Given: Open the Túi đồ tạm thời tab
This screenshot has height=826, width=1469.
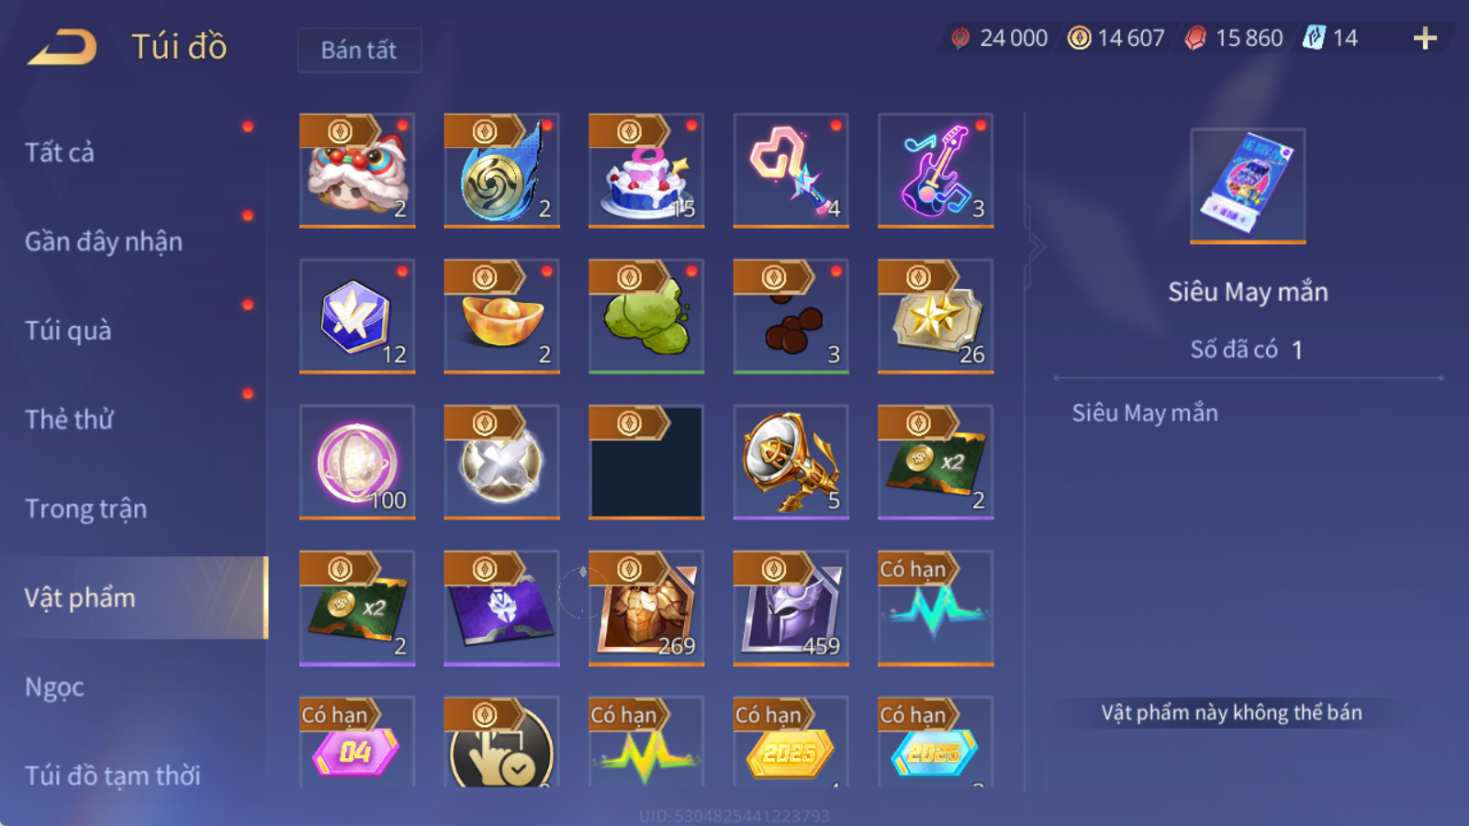Looking at the screenshot, I should point(112,775).
